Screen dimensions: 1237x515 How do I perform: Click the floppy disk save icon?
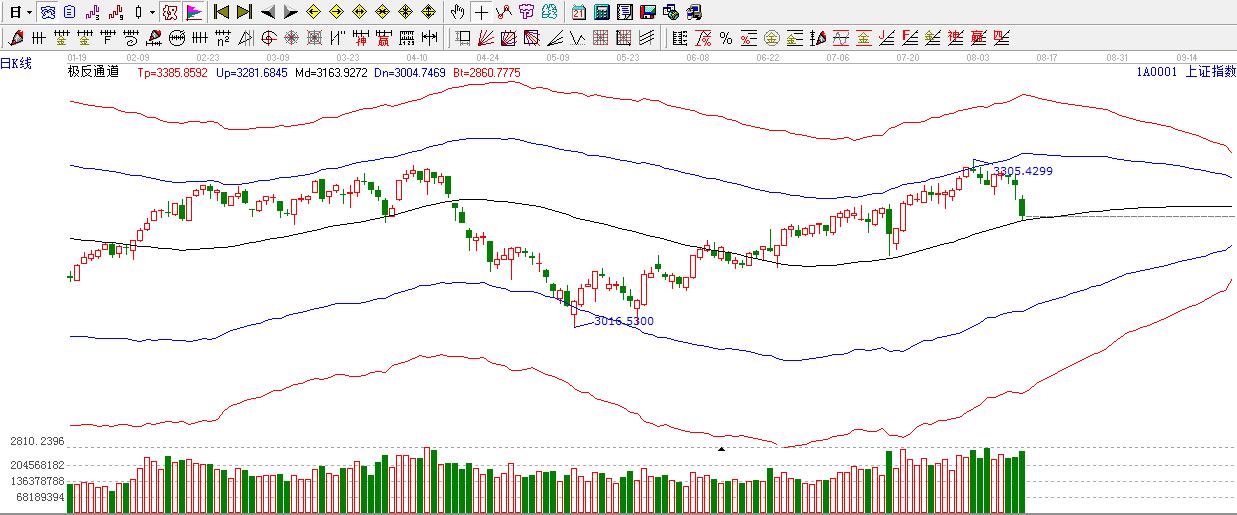point(647,12)
